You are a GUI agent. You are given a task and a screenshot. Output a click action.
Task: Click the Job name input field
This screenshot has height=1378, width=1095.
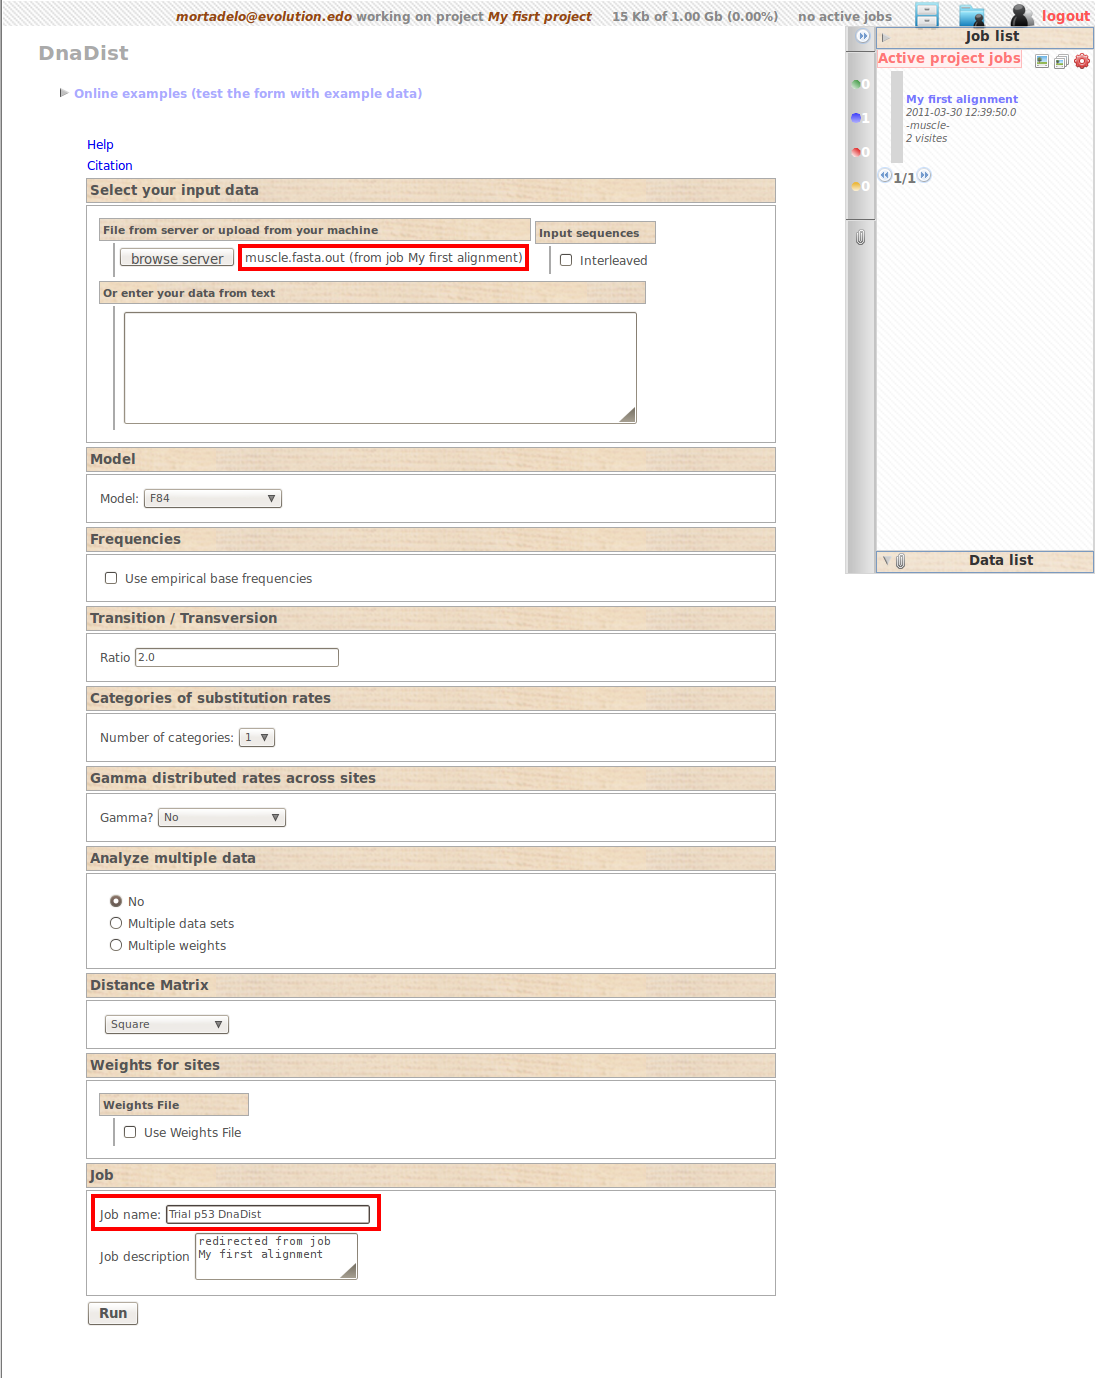(267, 1214)
